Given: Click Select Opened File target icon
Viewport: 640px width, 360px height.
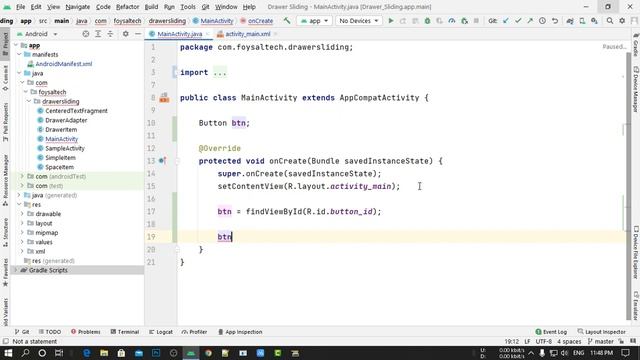Looking at the screenshot, I should point(86,34).
